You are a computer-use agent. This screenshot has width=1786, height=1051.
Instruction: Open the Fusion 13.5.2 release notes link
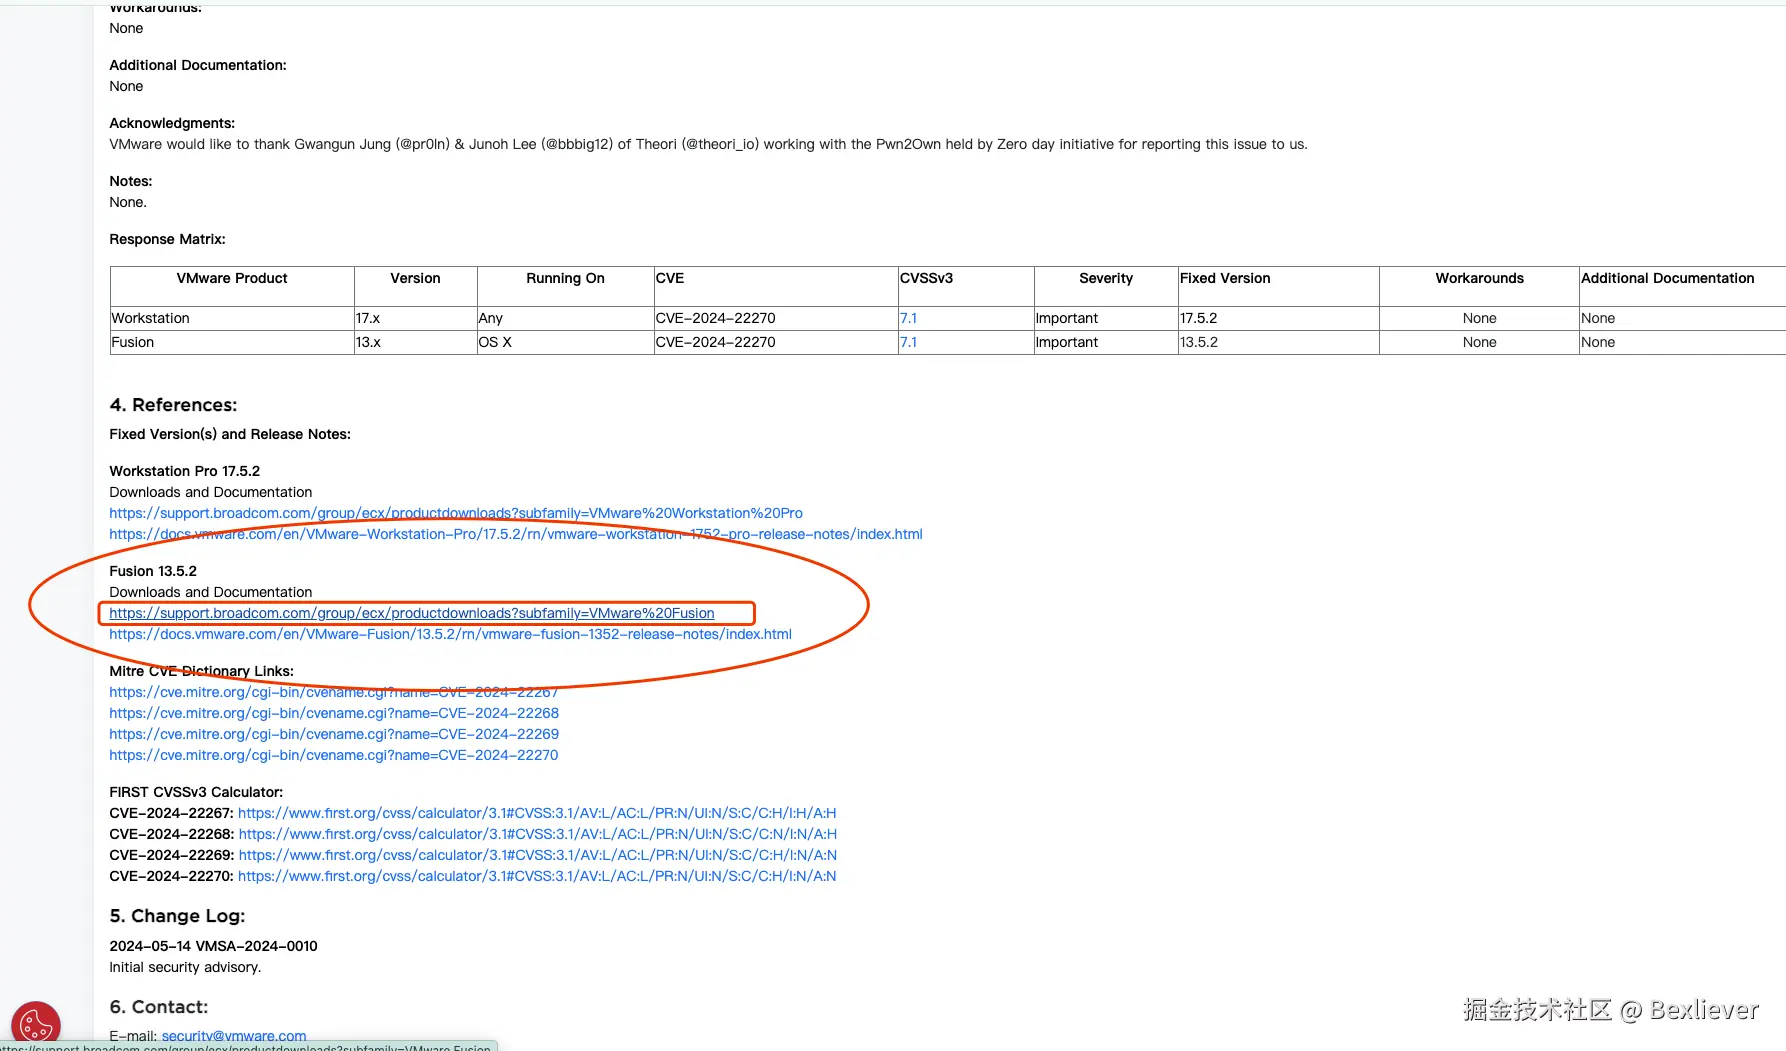(450, 634)
